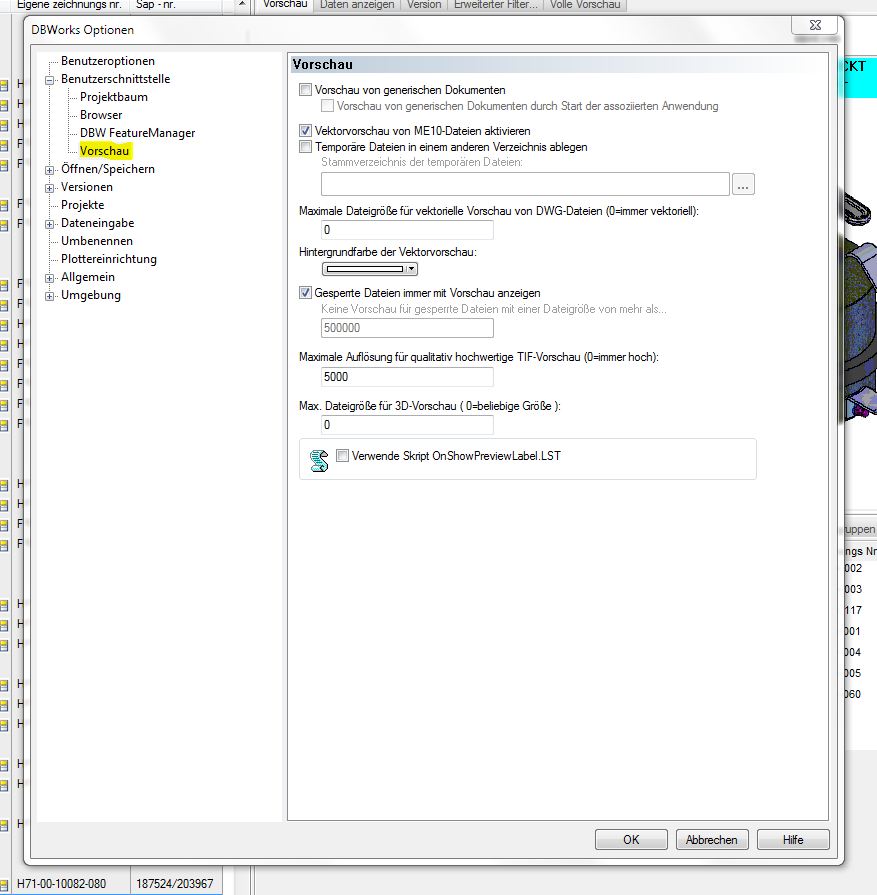Screen dimensions: 877x895
Task: Click cell 187524/203967 in background table
Action: tap(176, 883)
